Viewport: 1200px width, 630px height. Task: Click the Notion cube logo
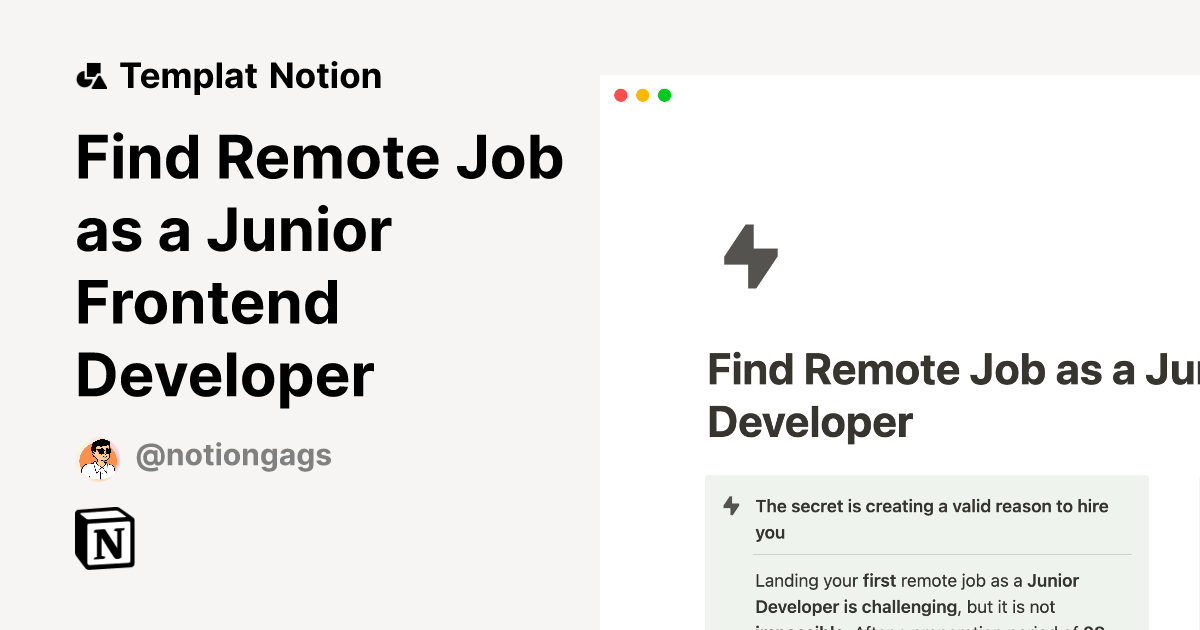pos(105,538)
